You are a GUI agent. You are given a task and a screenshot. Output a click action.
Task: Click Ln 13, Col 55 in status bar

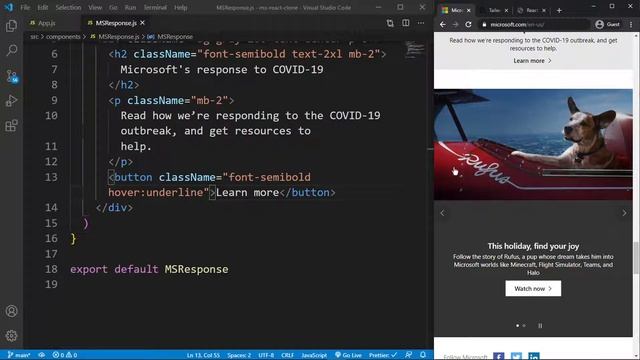203,355
